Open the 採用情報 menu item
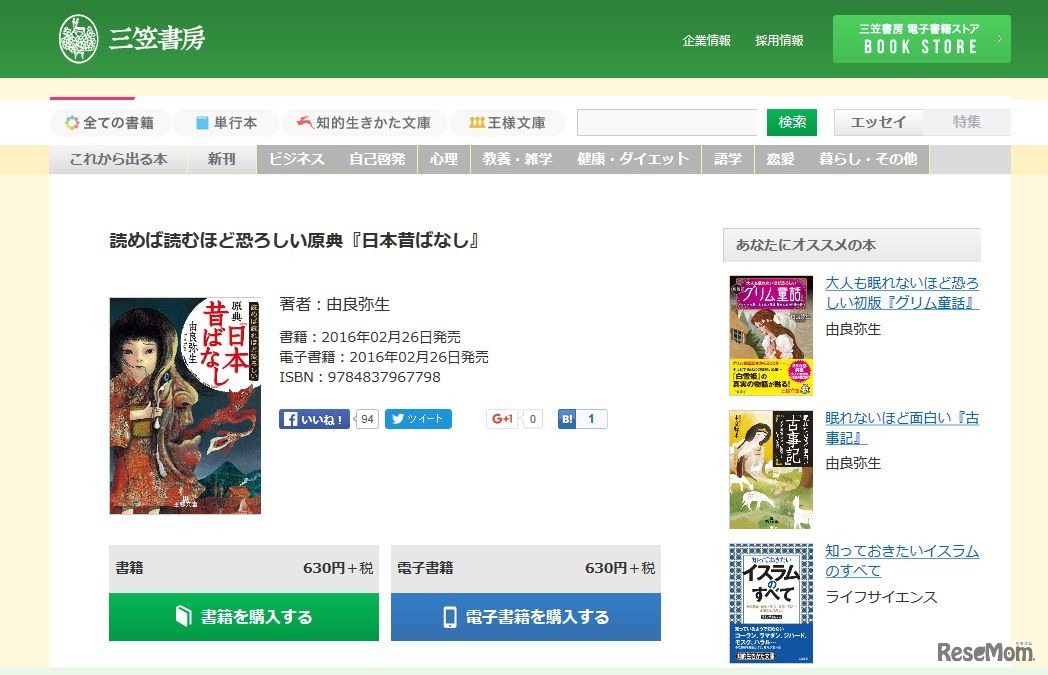This screenshot has width=1048, height=675. [779, 40]
